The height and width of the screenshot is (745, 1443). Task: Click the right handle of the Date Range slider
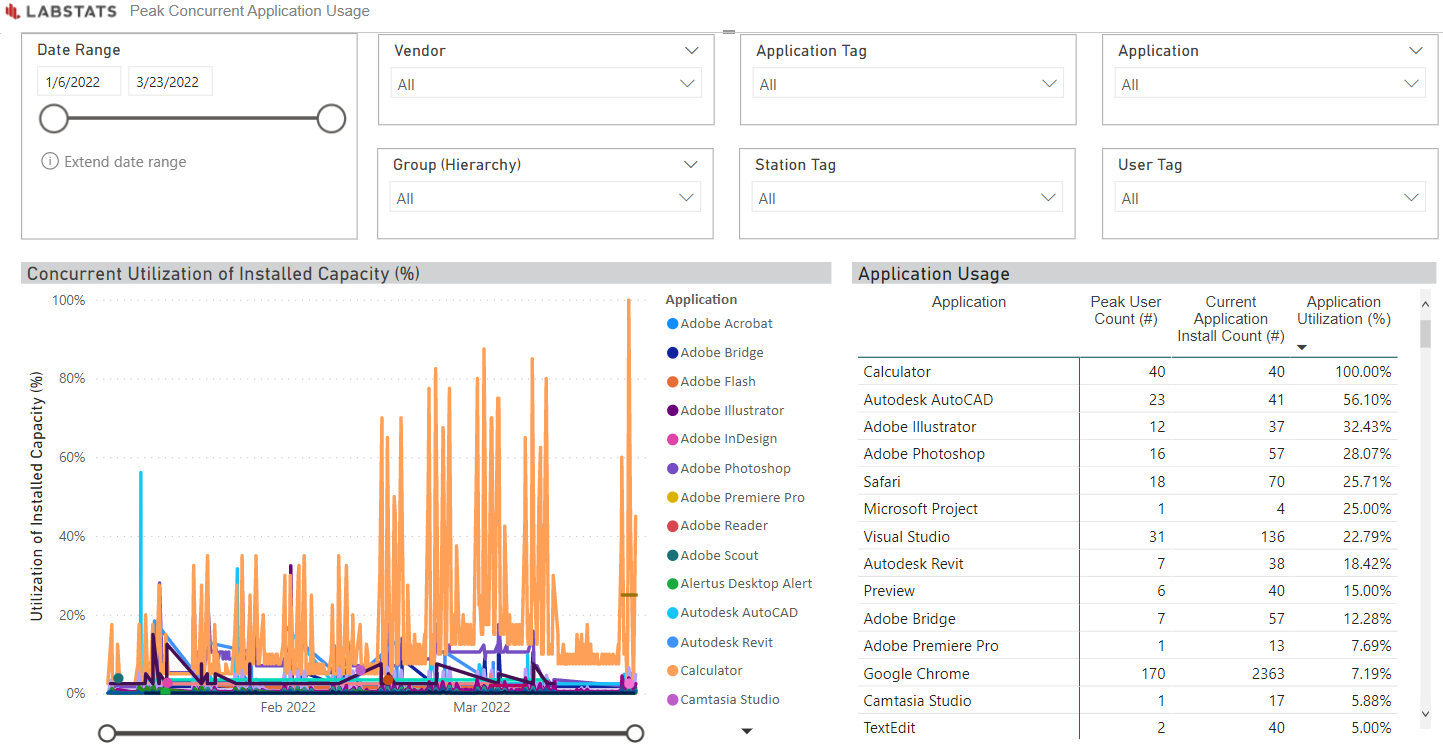(331, 119)
